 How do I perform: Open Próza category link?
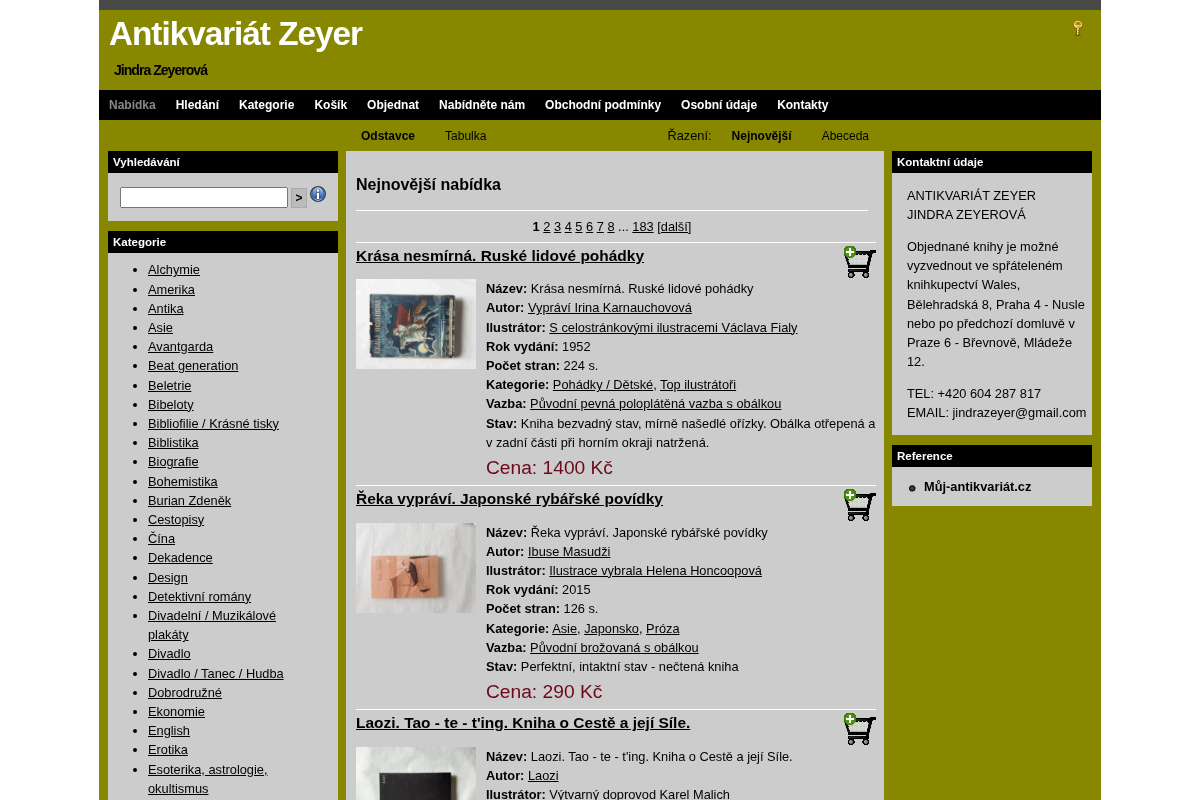pyautogui.click(x=663, y=629)
